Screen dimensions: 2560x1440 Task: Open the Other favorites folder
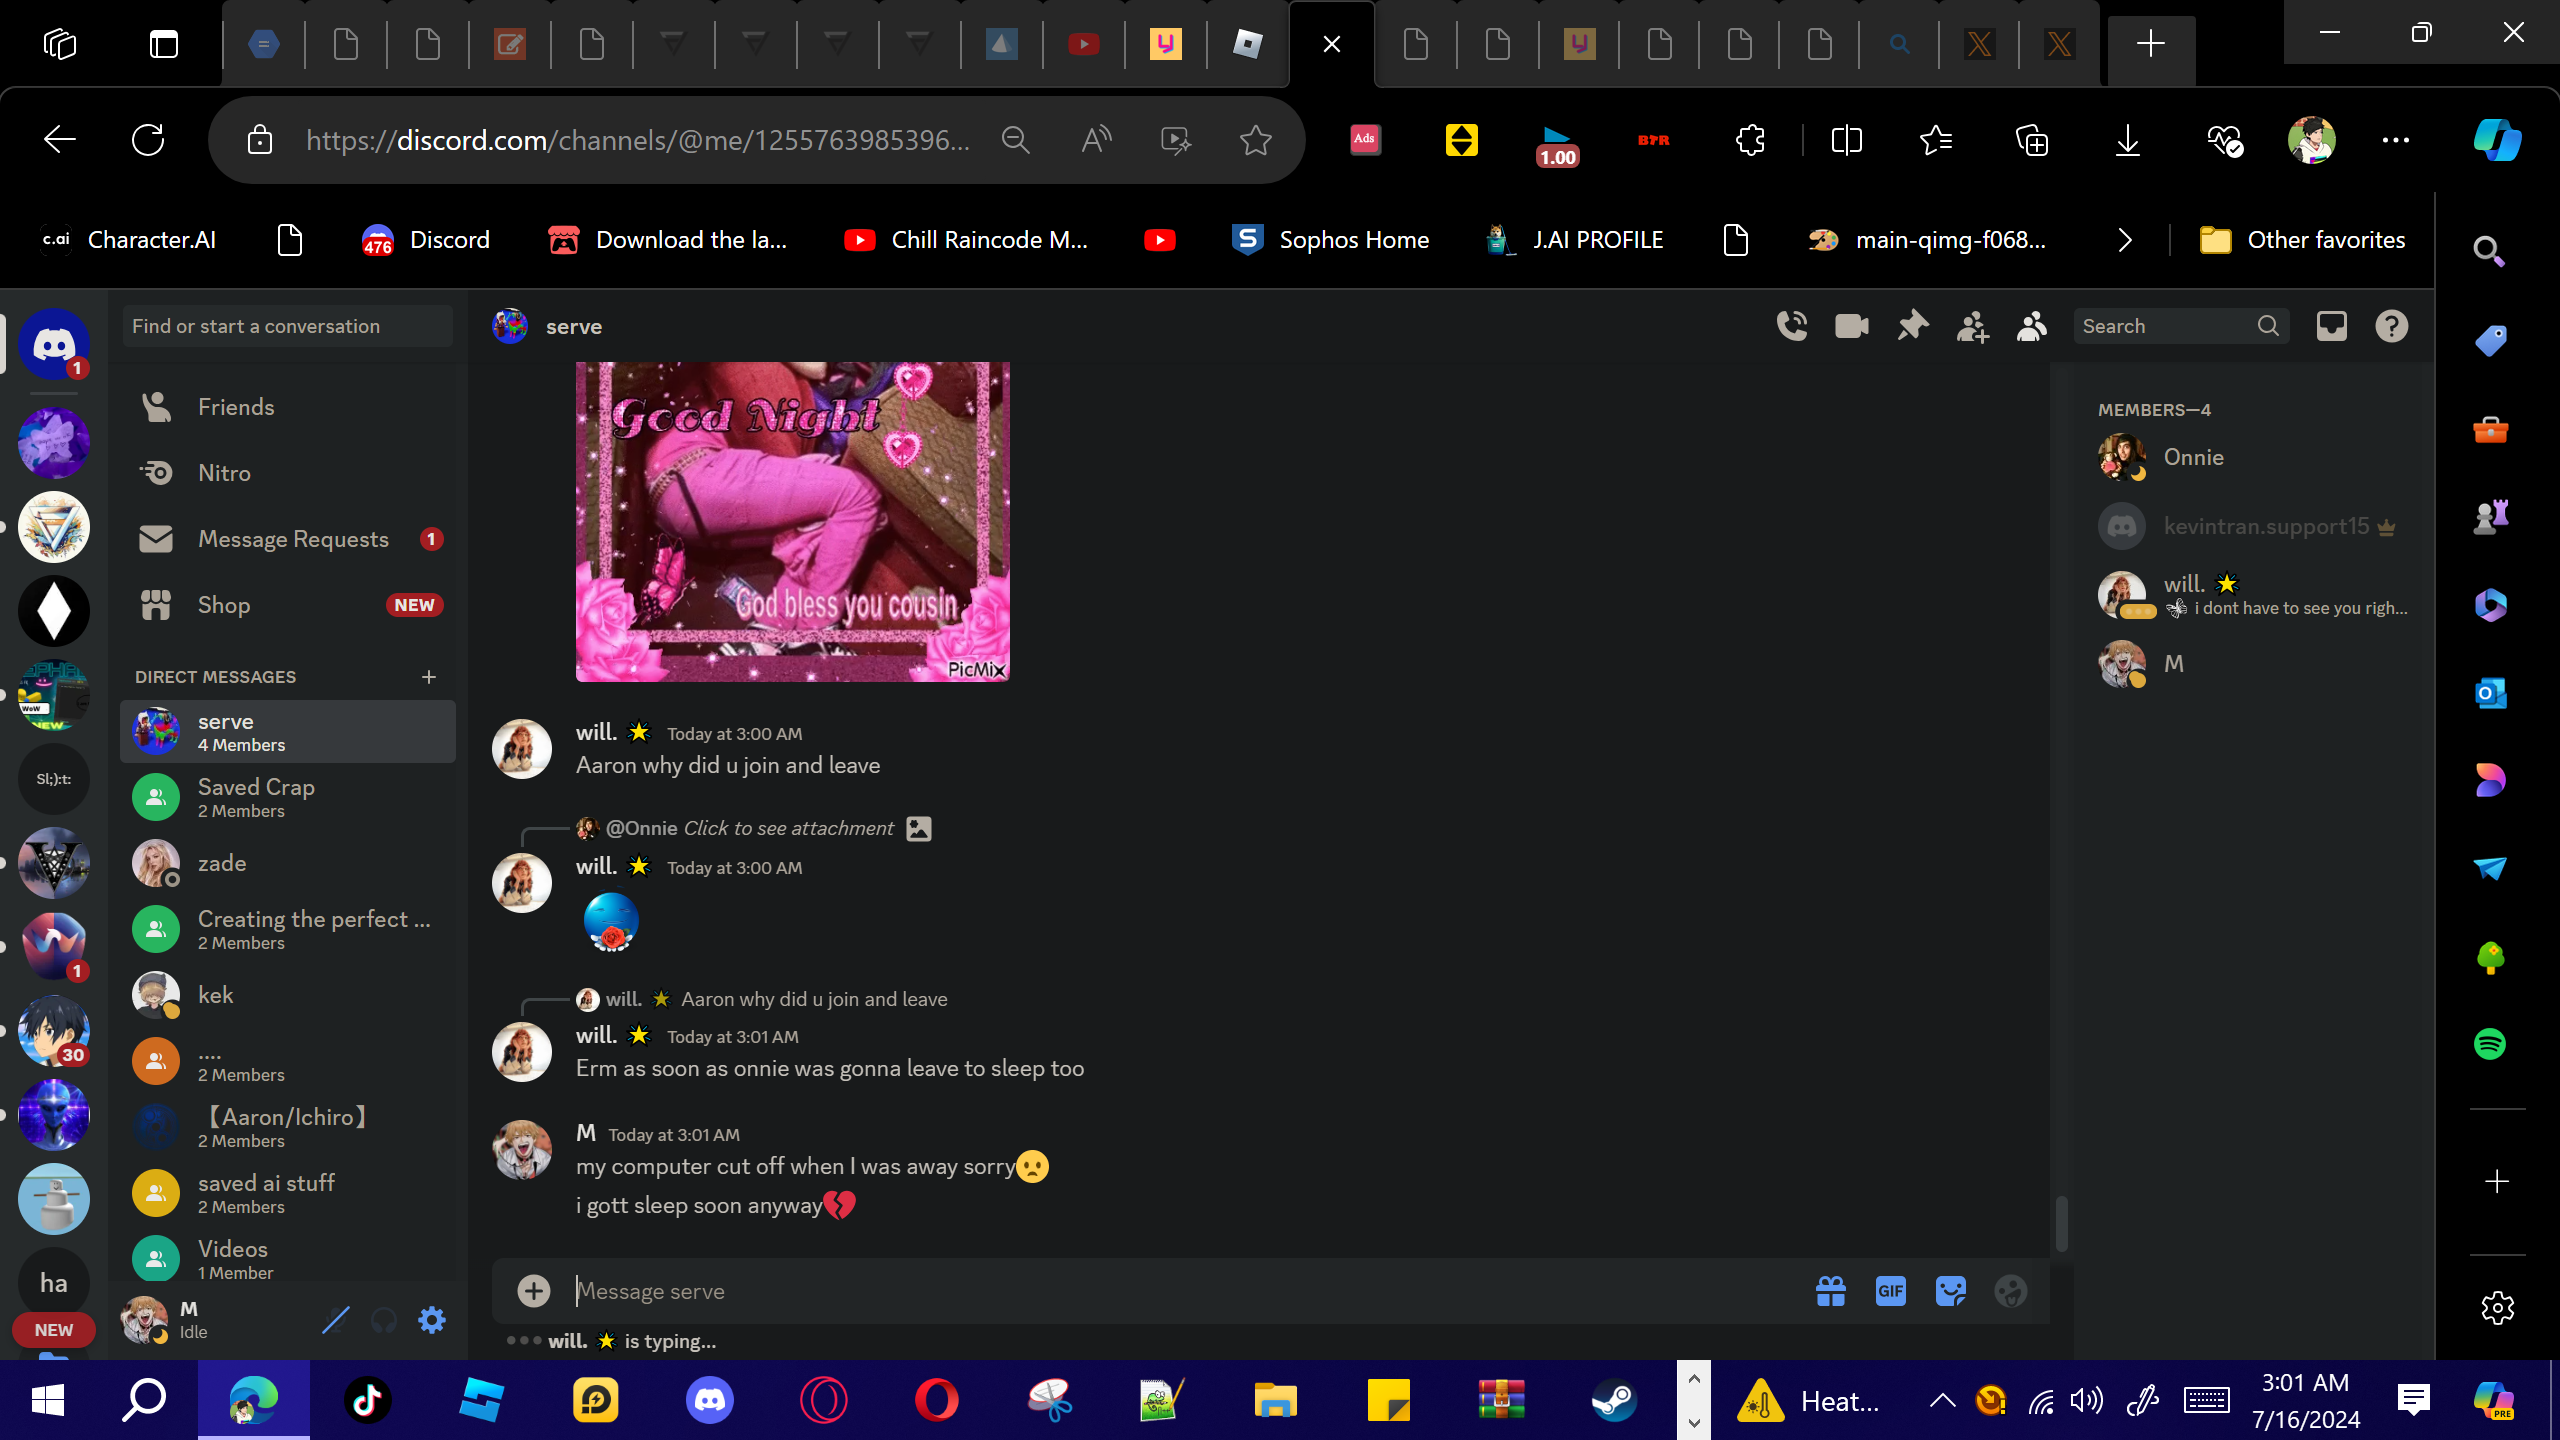[2303, 240]
